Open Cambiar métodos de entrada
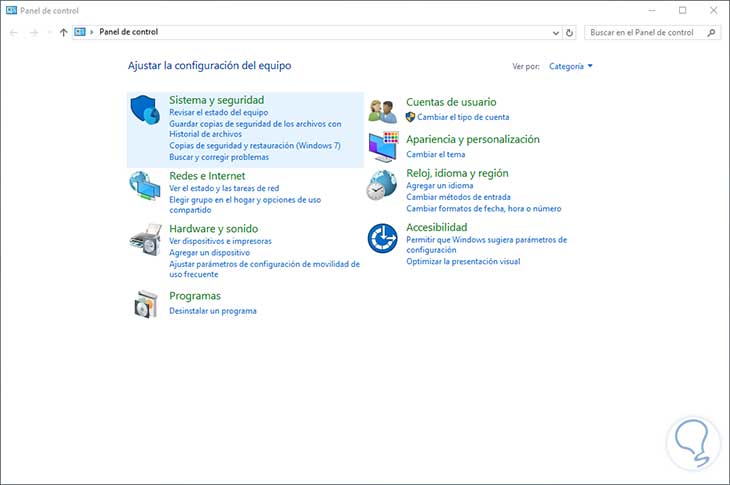The image size is (730, 485). coord(458,197)
